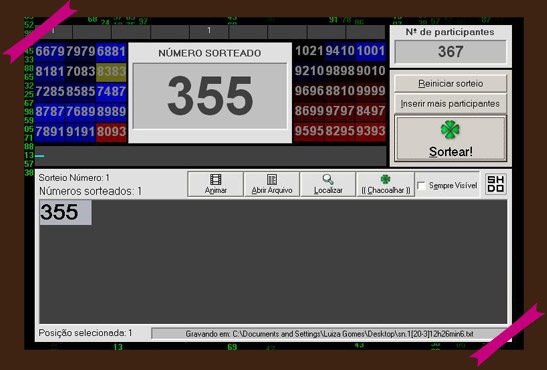The width and height of the screenshot is (547, 370).
Task: Click number cell 8699
Action: coord(309,111)
